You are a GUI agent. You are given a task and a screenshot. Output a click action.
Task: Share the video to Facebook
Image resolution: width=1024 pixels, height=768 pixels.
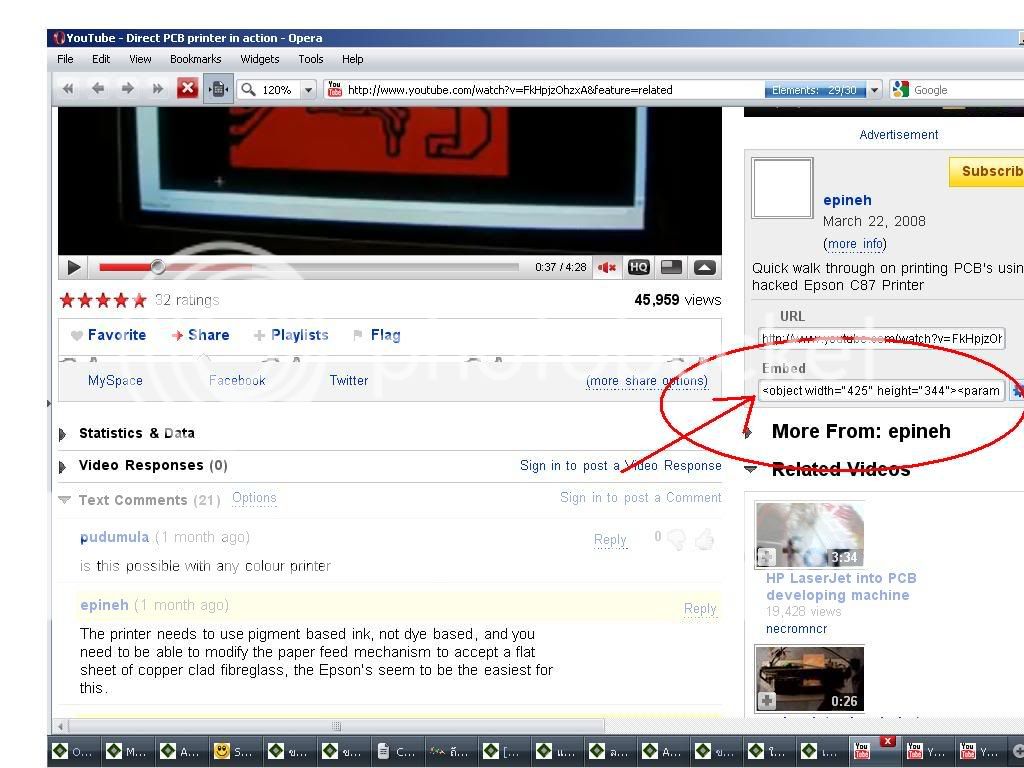point(237,380)
